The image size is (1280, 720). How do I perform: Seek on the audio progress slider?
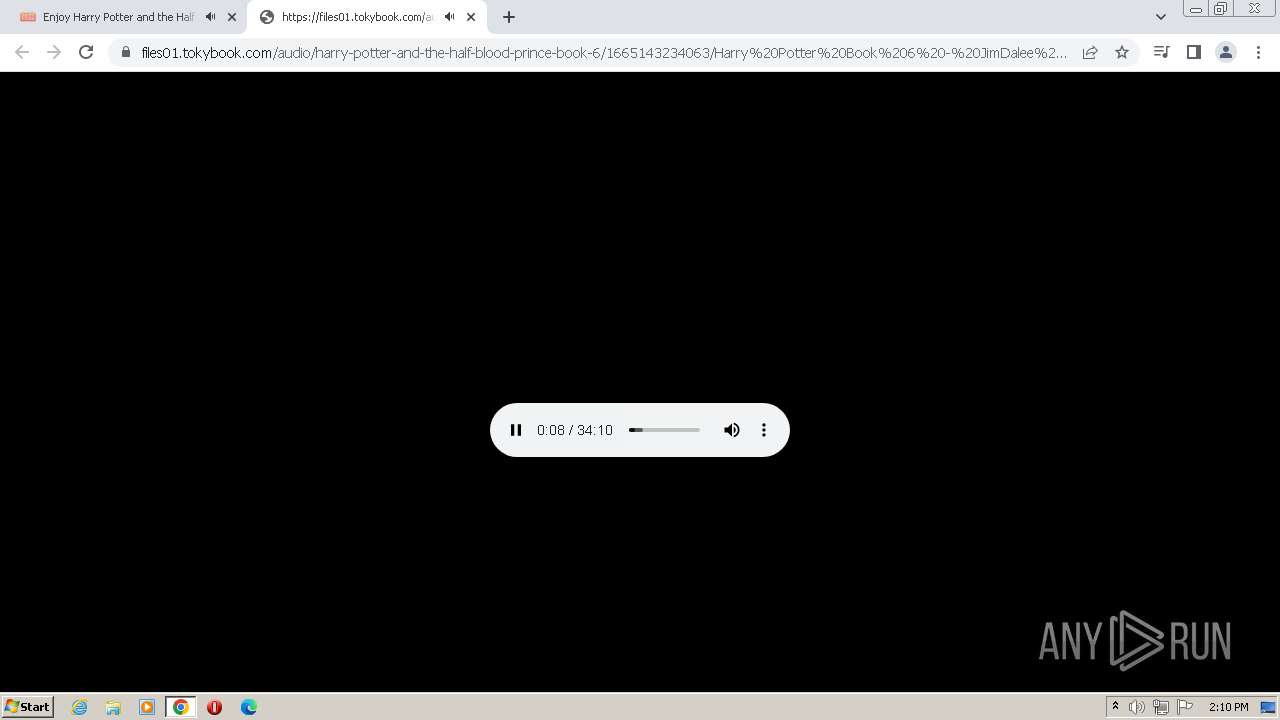pyautogui.click(x=664, y=430)
